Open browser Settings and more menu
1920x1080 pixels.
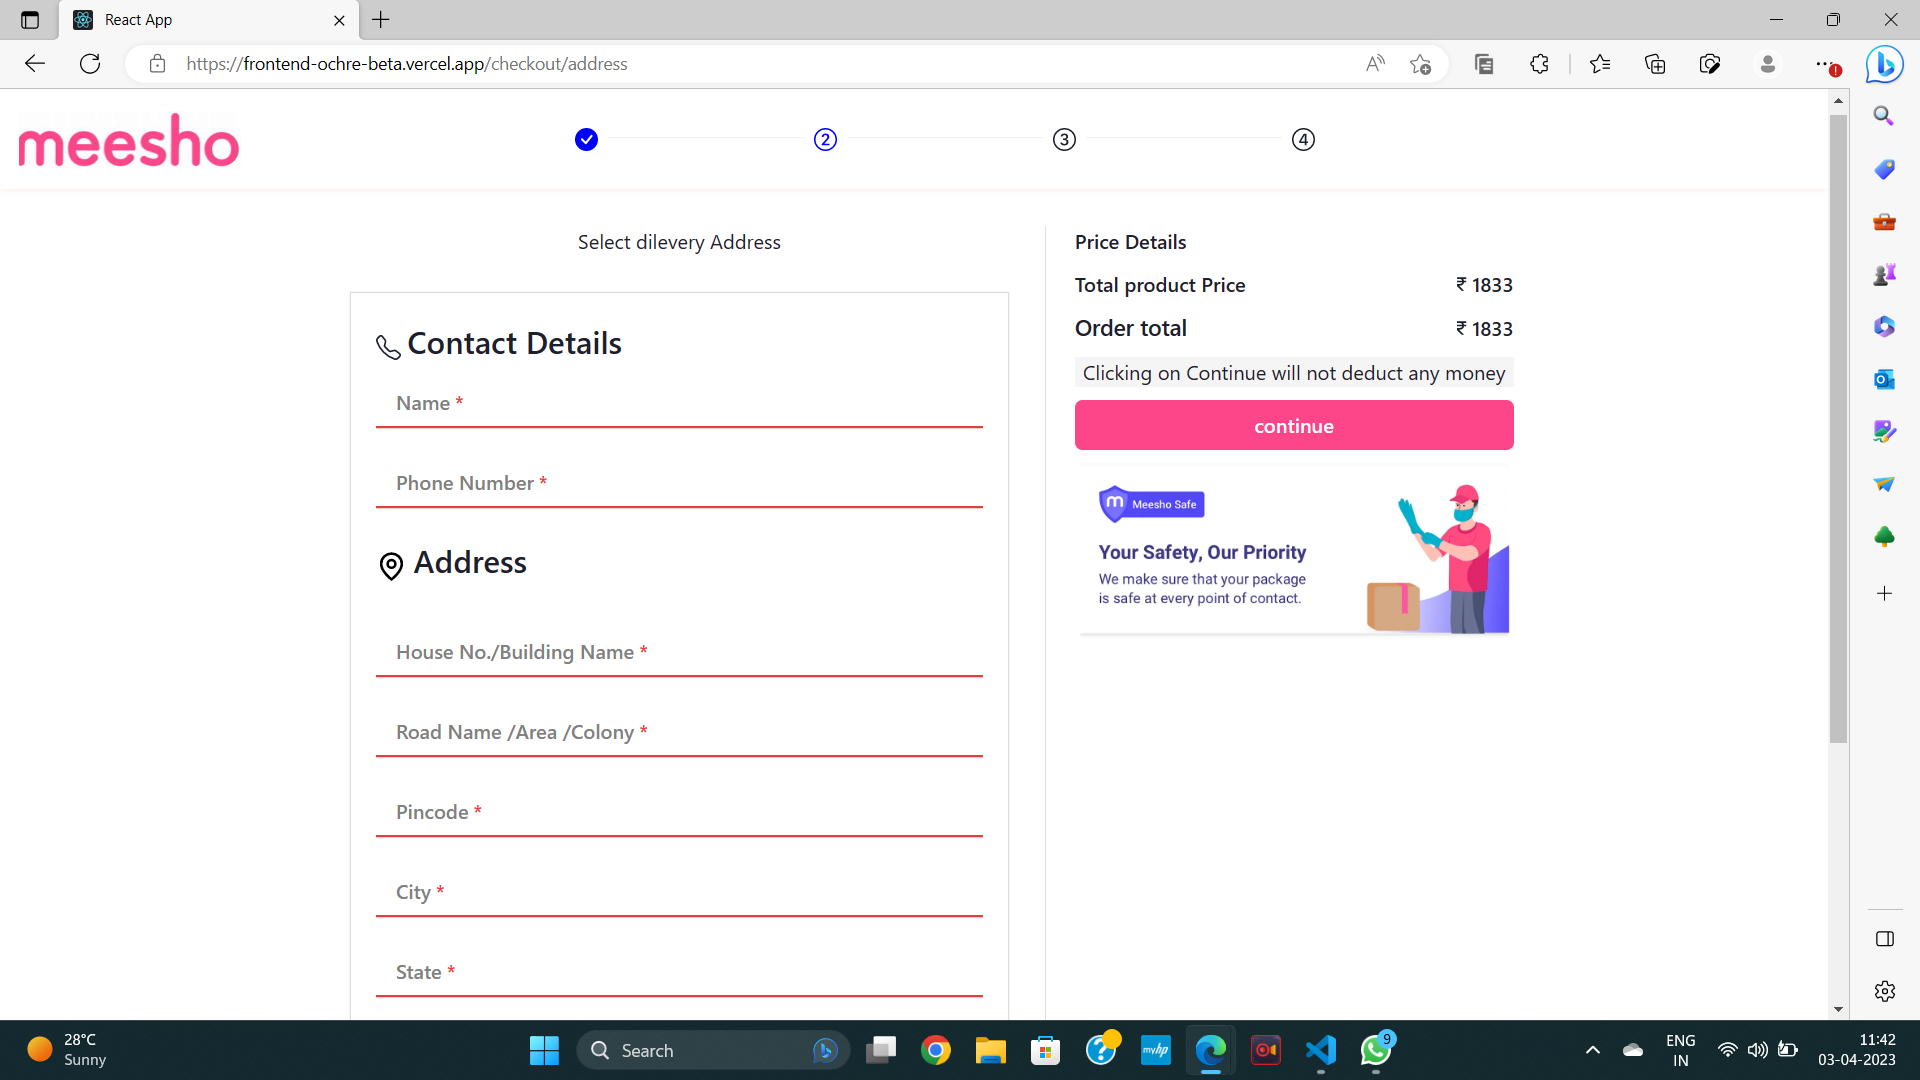tap(1825, 64)
